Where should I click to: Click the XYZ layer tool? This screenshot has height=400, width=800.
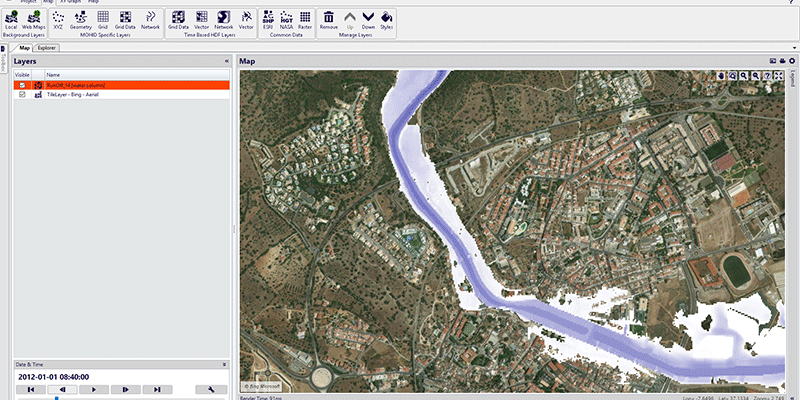[58, 20]
